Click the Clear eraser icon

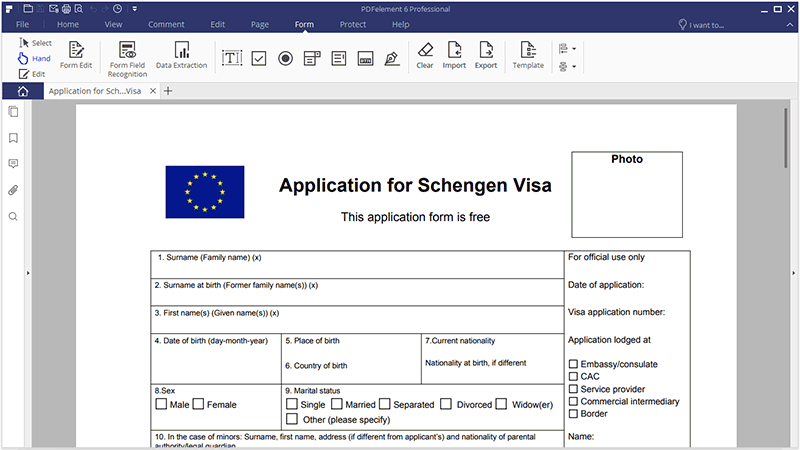[x=425, y=55]
